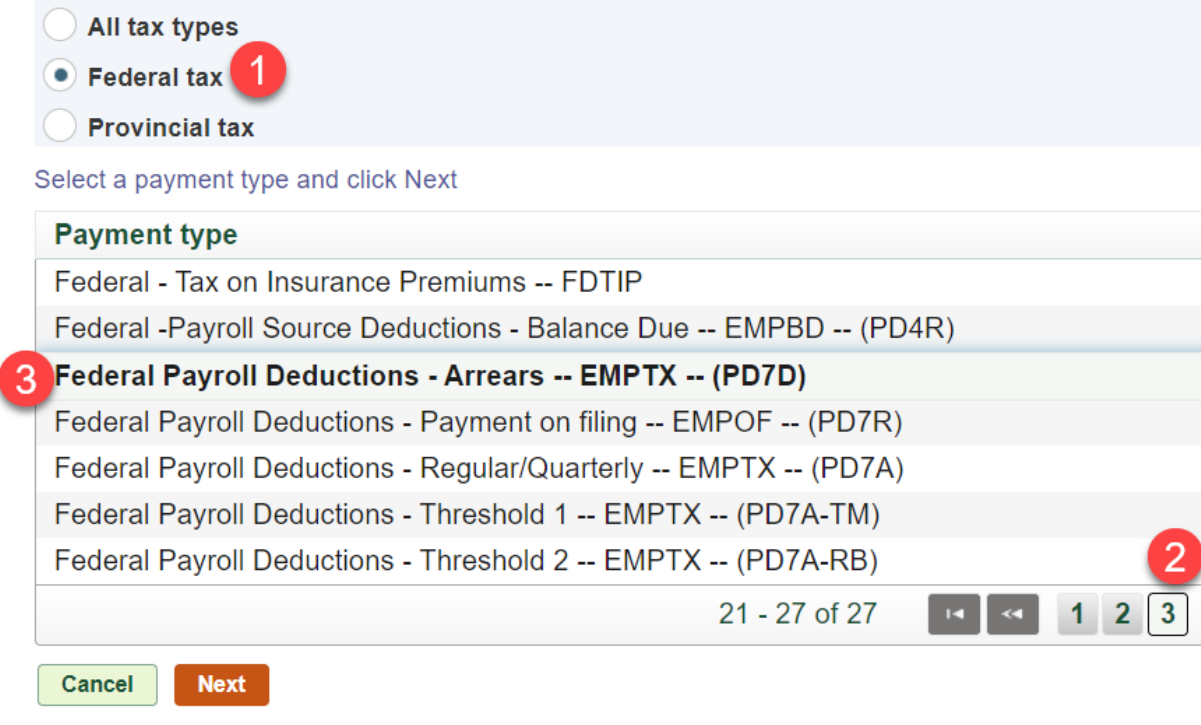The height and width of the screenshot is (725, 1201).
Task: Select Payroll Source Deductions Balance Due row
Action: click(x=618, y=329)
